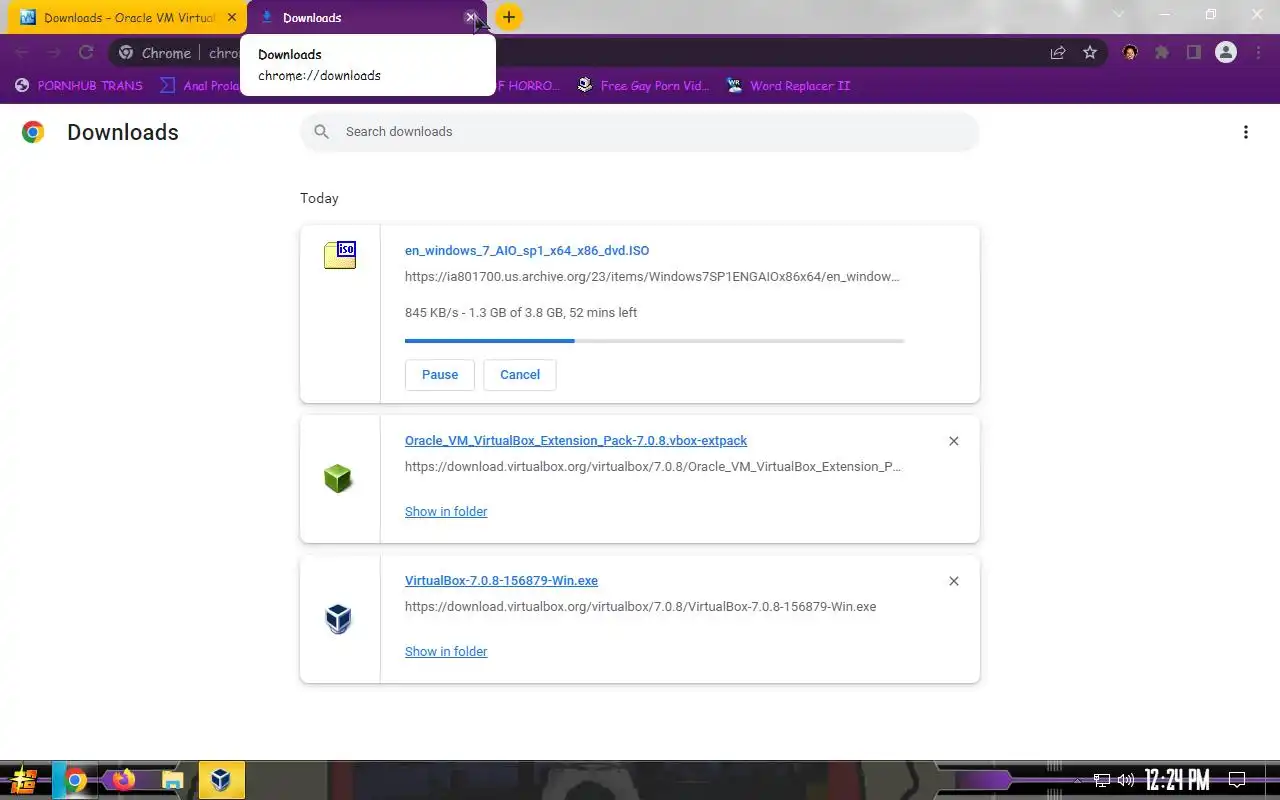Open the pinned avatar extension icon
This screenshot has height=800, width=1280.
click(x=1130, y=53)
